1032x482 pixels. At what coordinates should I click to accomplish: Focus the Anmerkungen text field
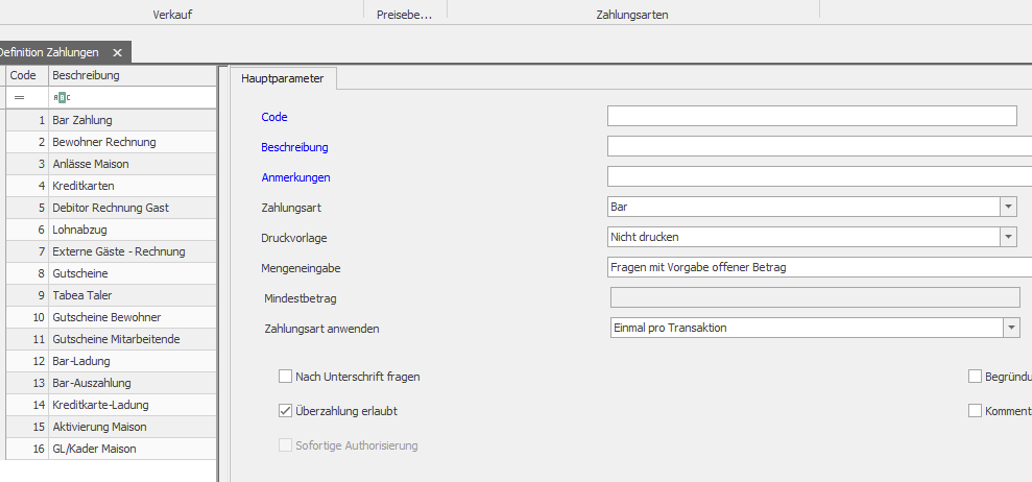click(x=819, y=177)
